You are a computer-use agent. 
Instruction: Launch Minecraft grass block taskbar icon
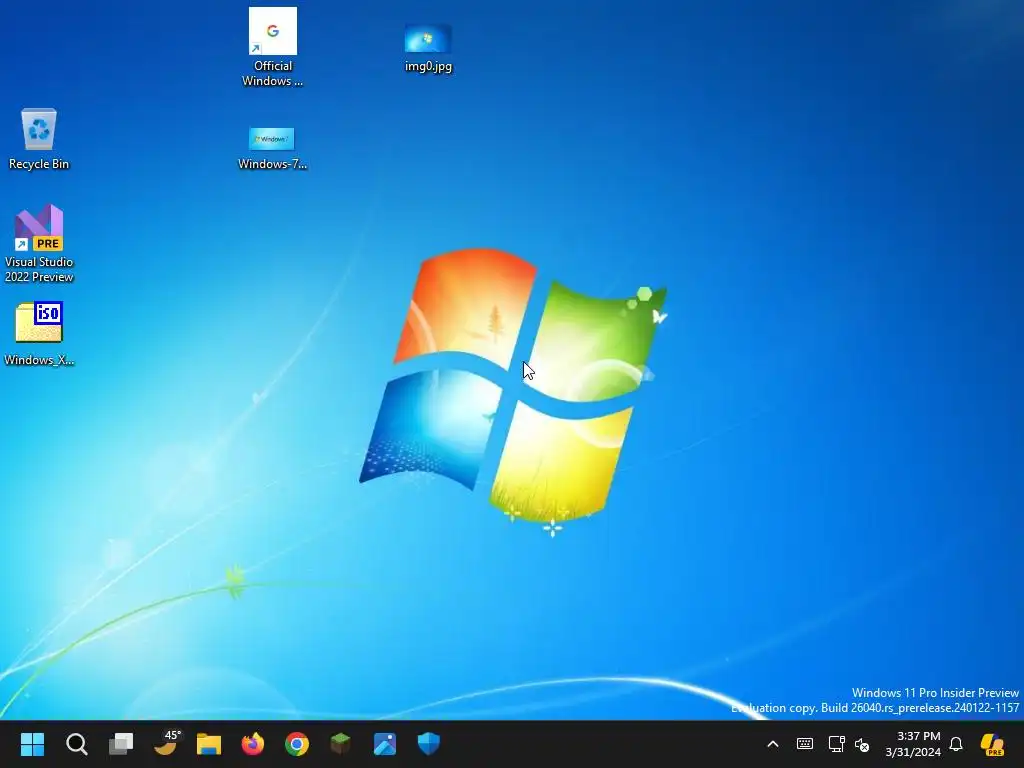coord(340,744)
